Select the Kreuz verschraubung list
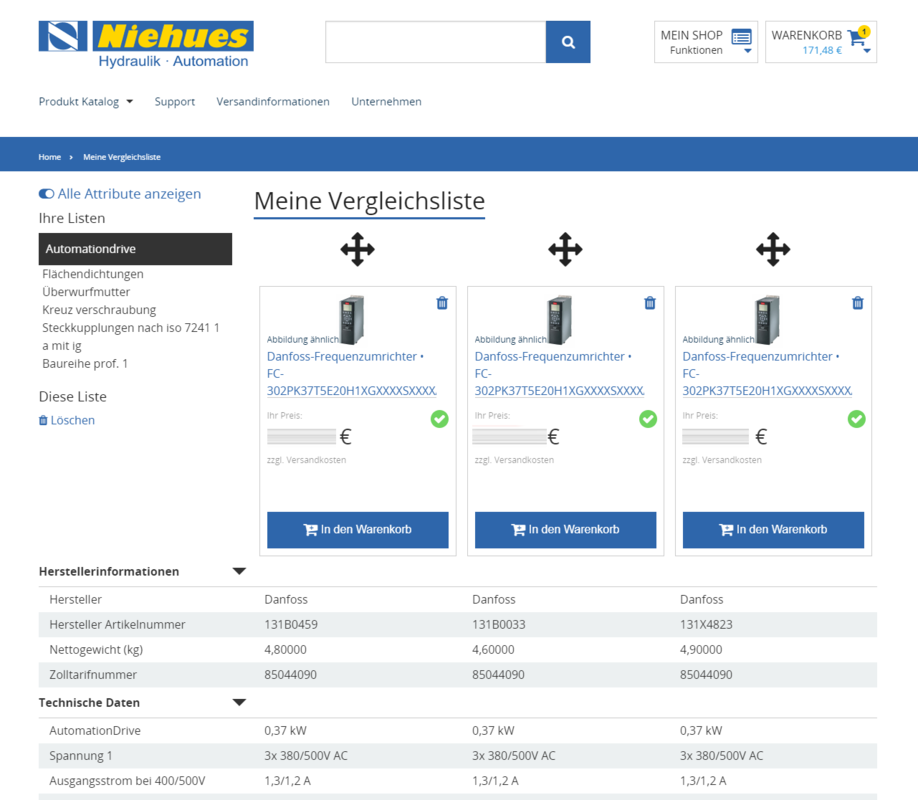The width and height of the screenshot is (918, 800). coord(99,310)
